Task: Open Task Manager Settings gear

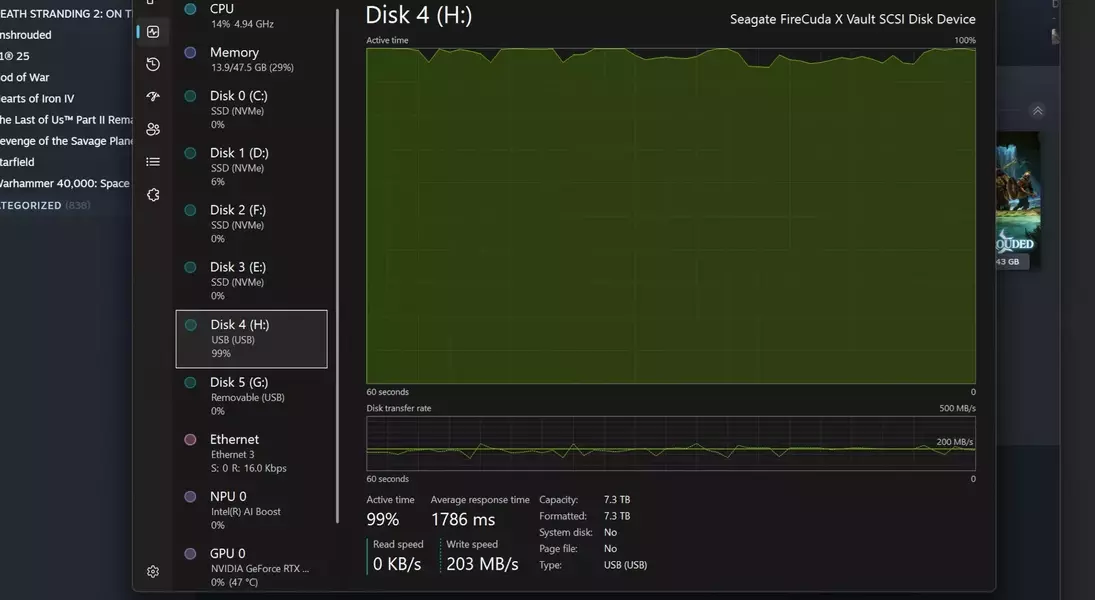Action: pyautogui.click(x=153, y=572)
